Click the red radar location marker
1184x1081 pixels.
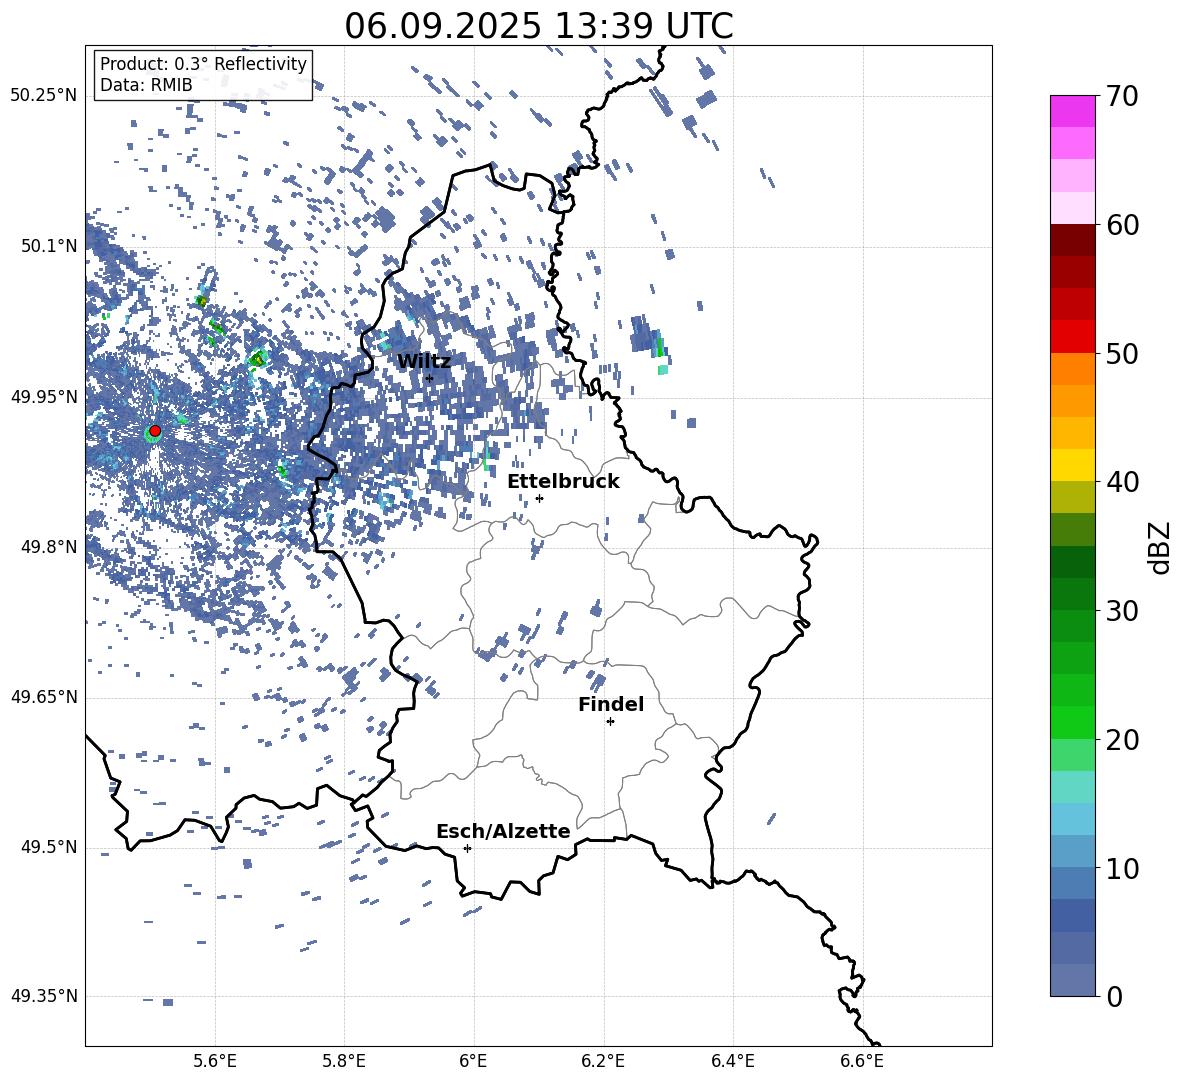(155, 430)
